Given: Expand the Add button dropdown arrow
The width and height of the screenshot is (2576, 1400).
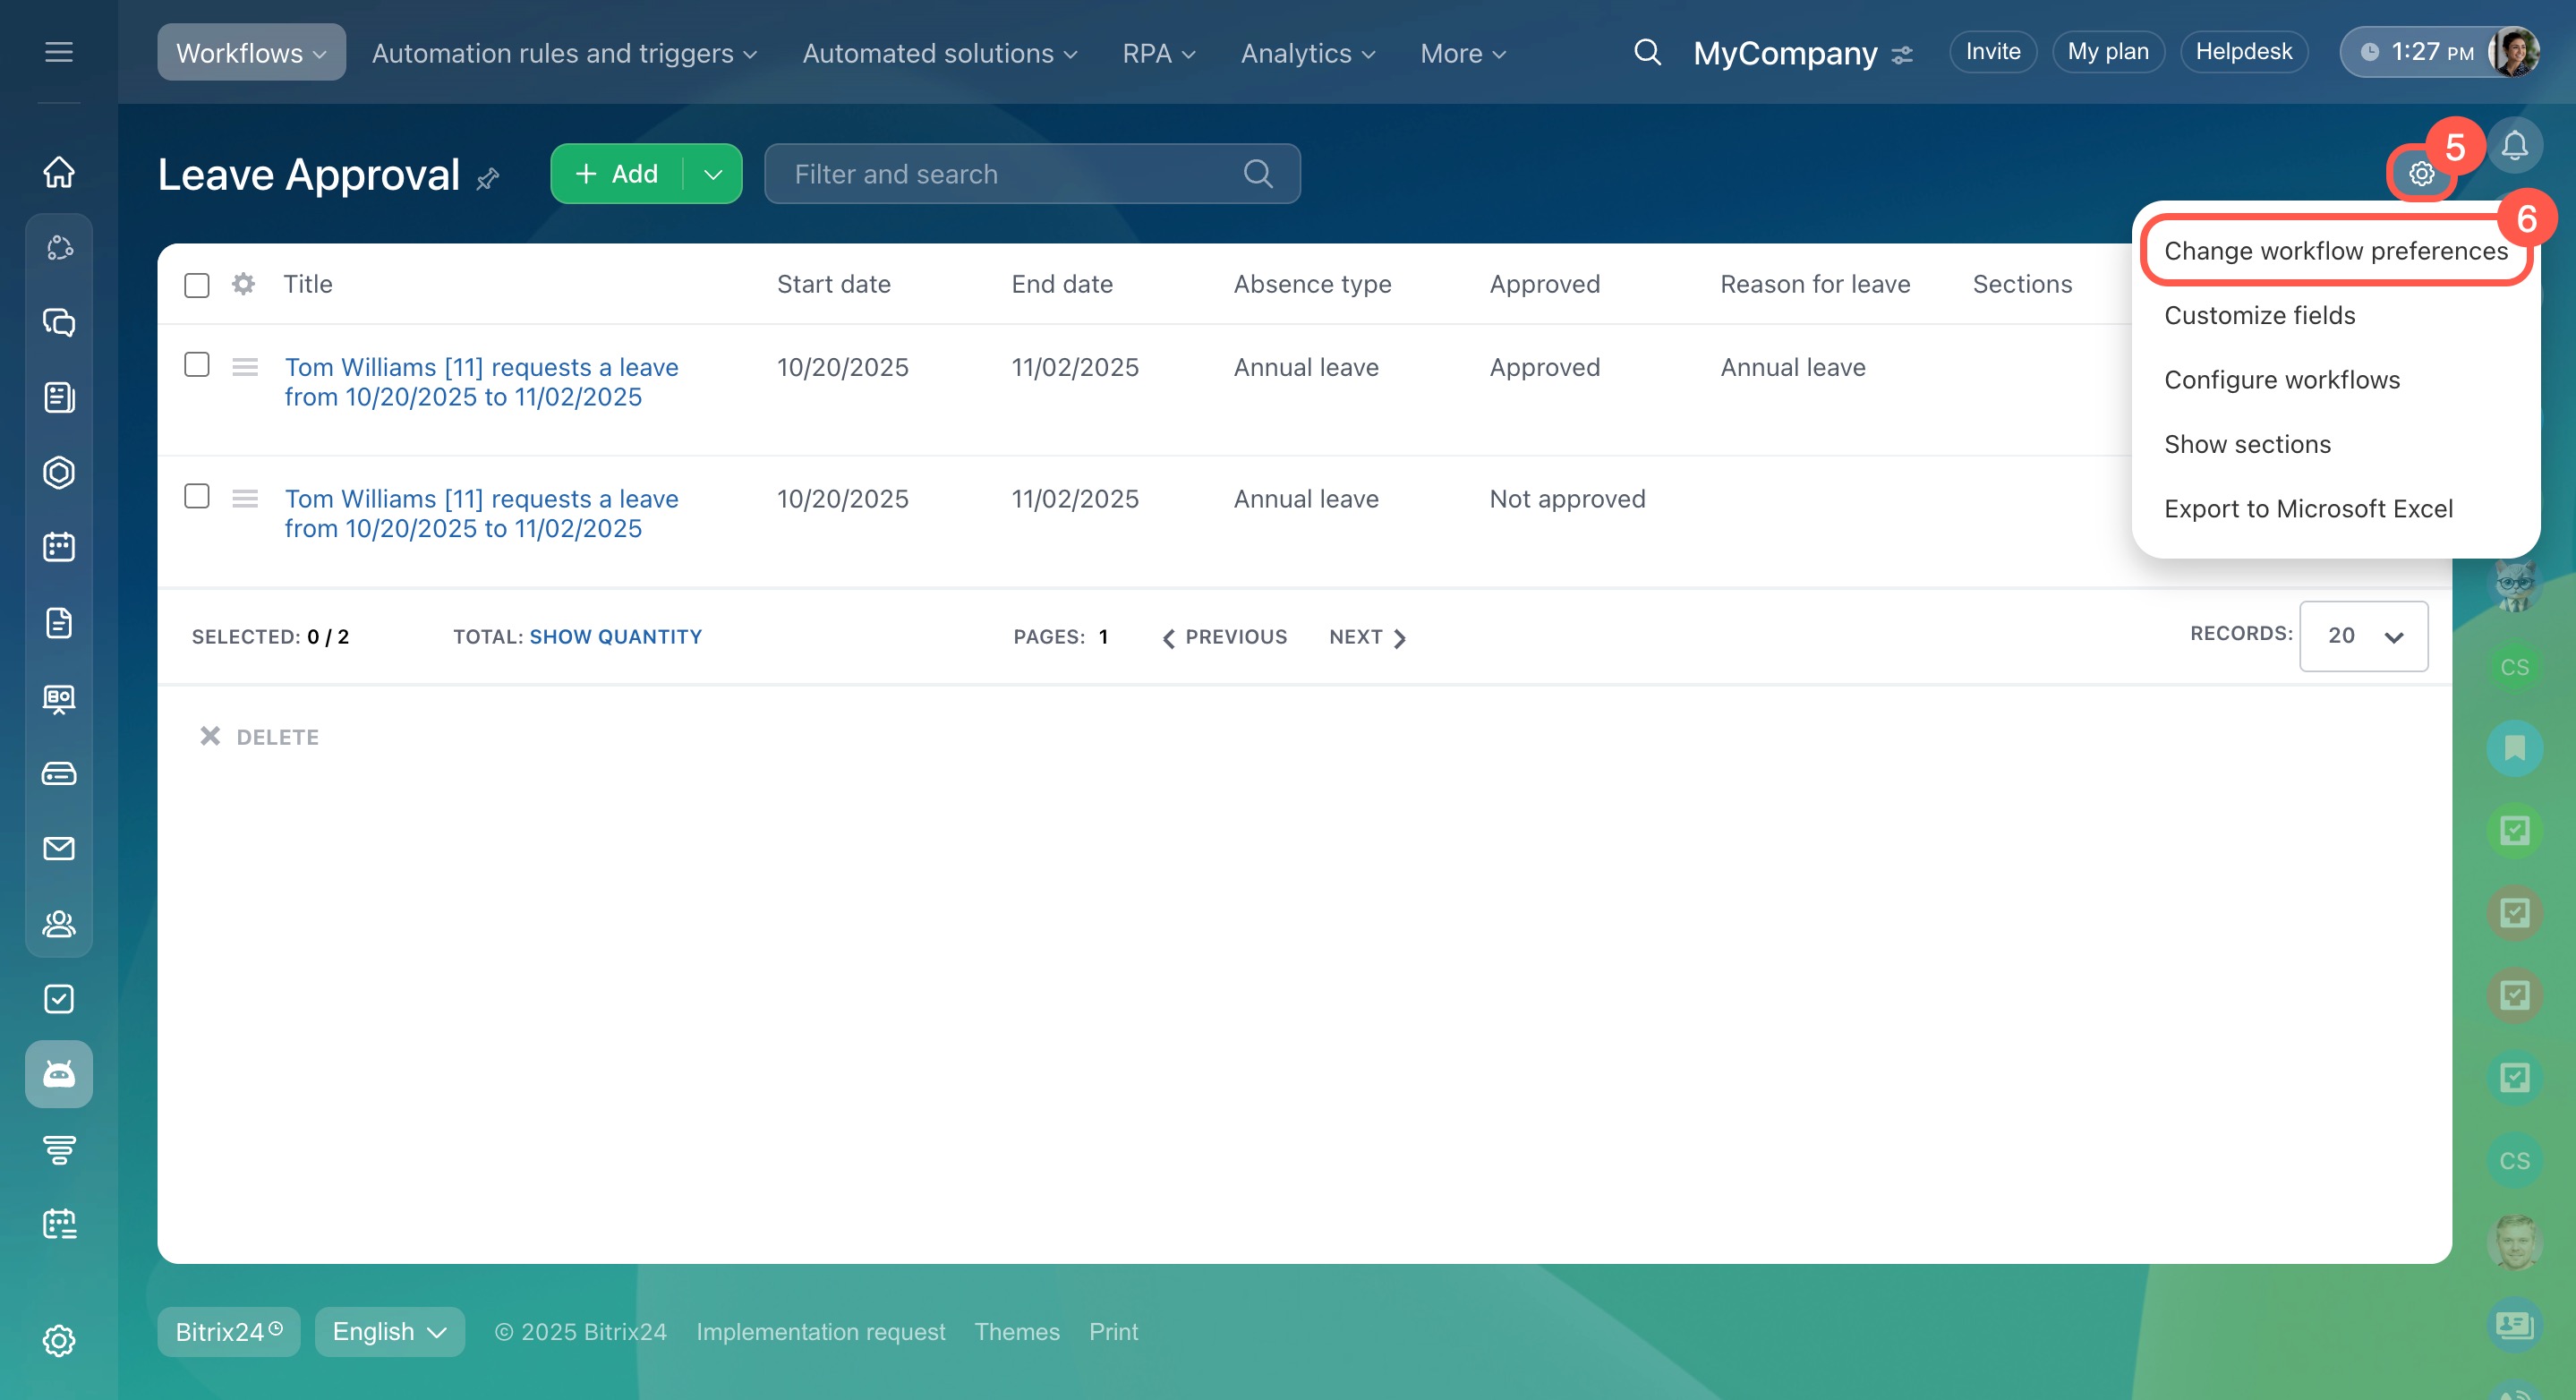Looking at the screenshot, I should [x=713, y=174].
